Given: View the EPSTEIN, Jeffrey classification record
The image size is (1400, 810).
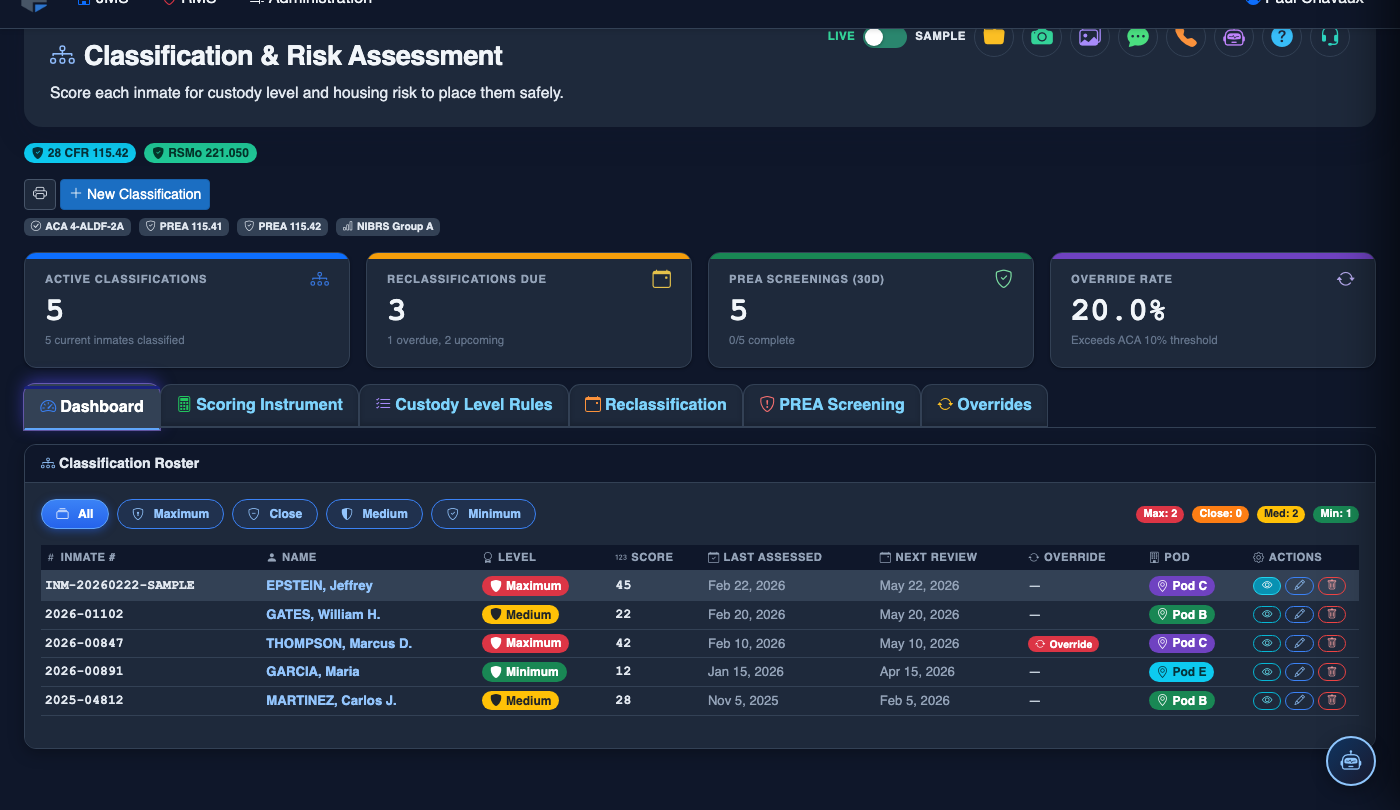Looking at the screenshot, I should [1267, 586].
